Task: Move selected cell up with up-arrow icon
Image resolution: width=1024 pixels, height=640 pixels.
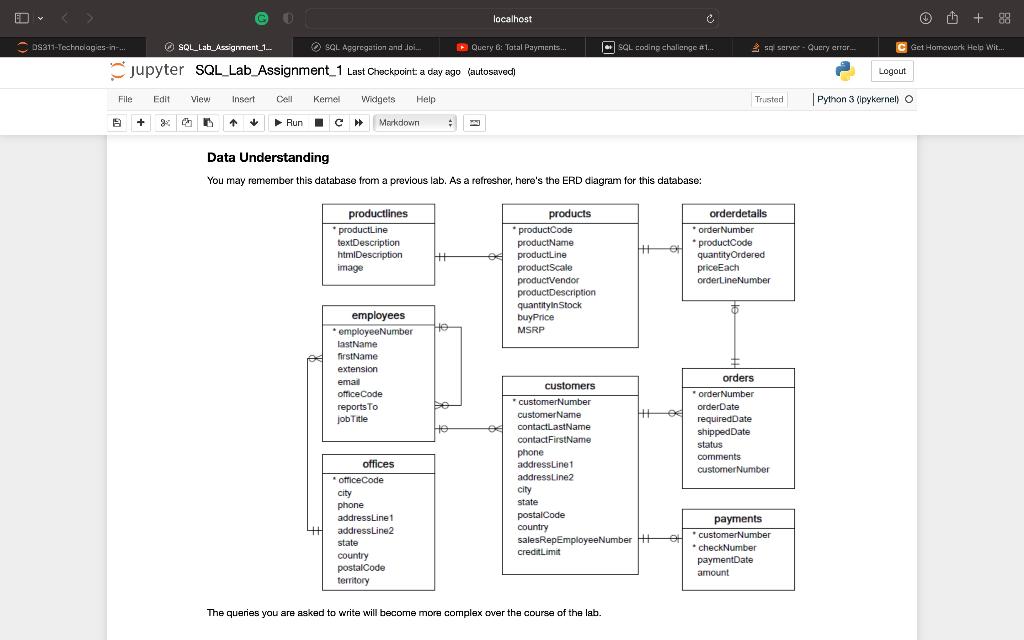Action: point(232,122)
